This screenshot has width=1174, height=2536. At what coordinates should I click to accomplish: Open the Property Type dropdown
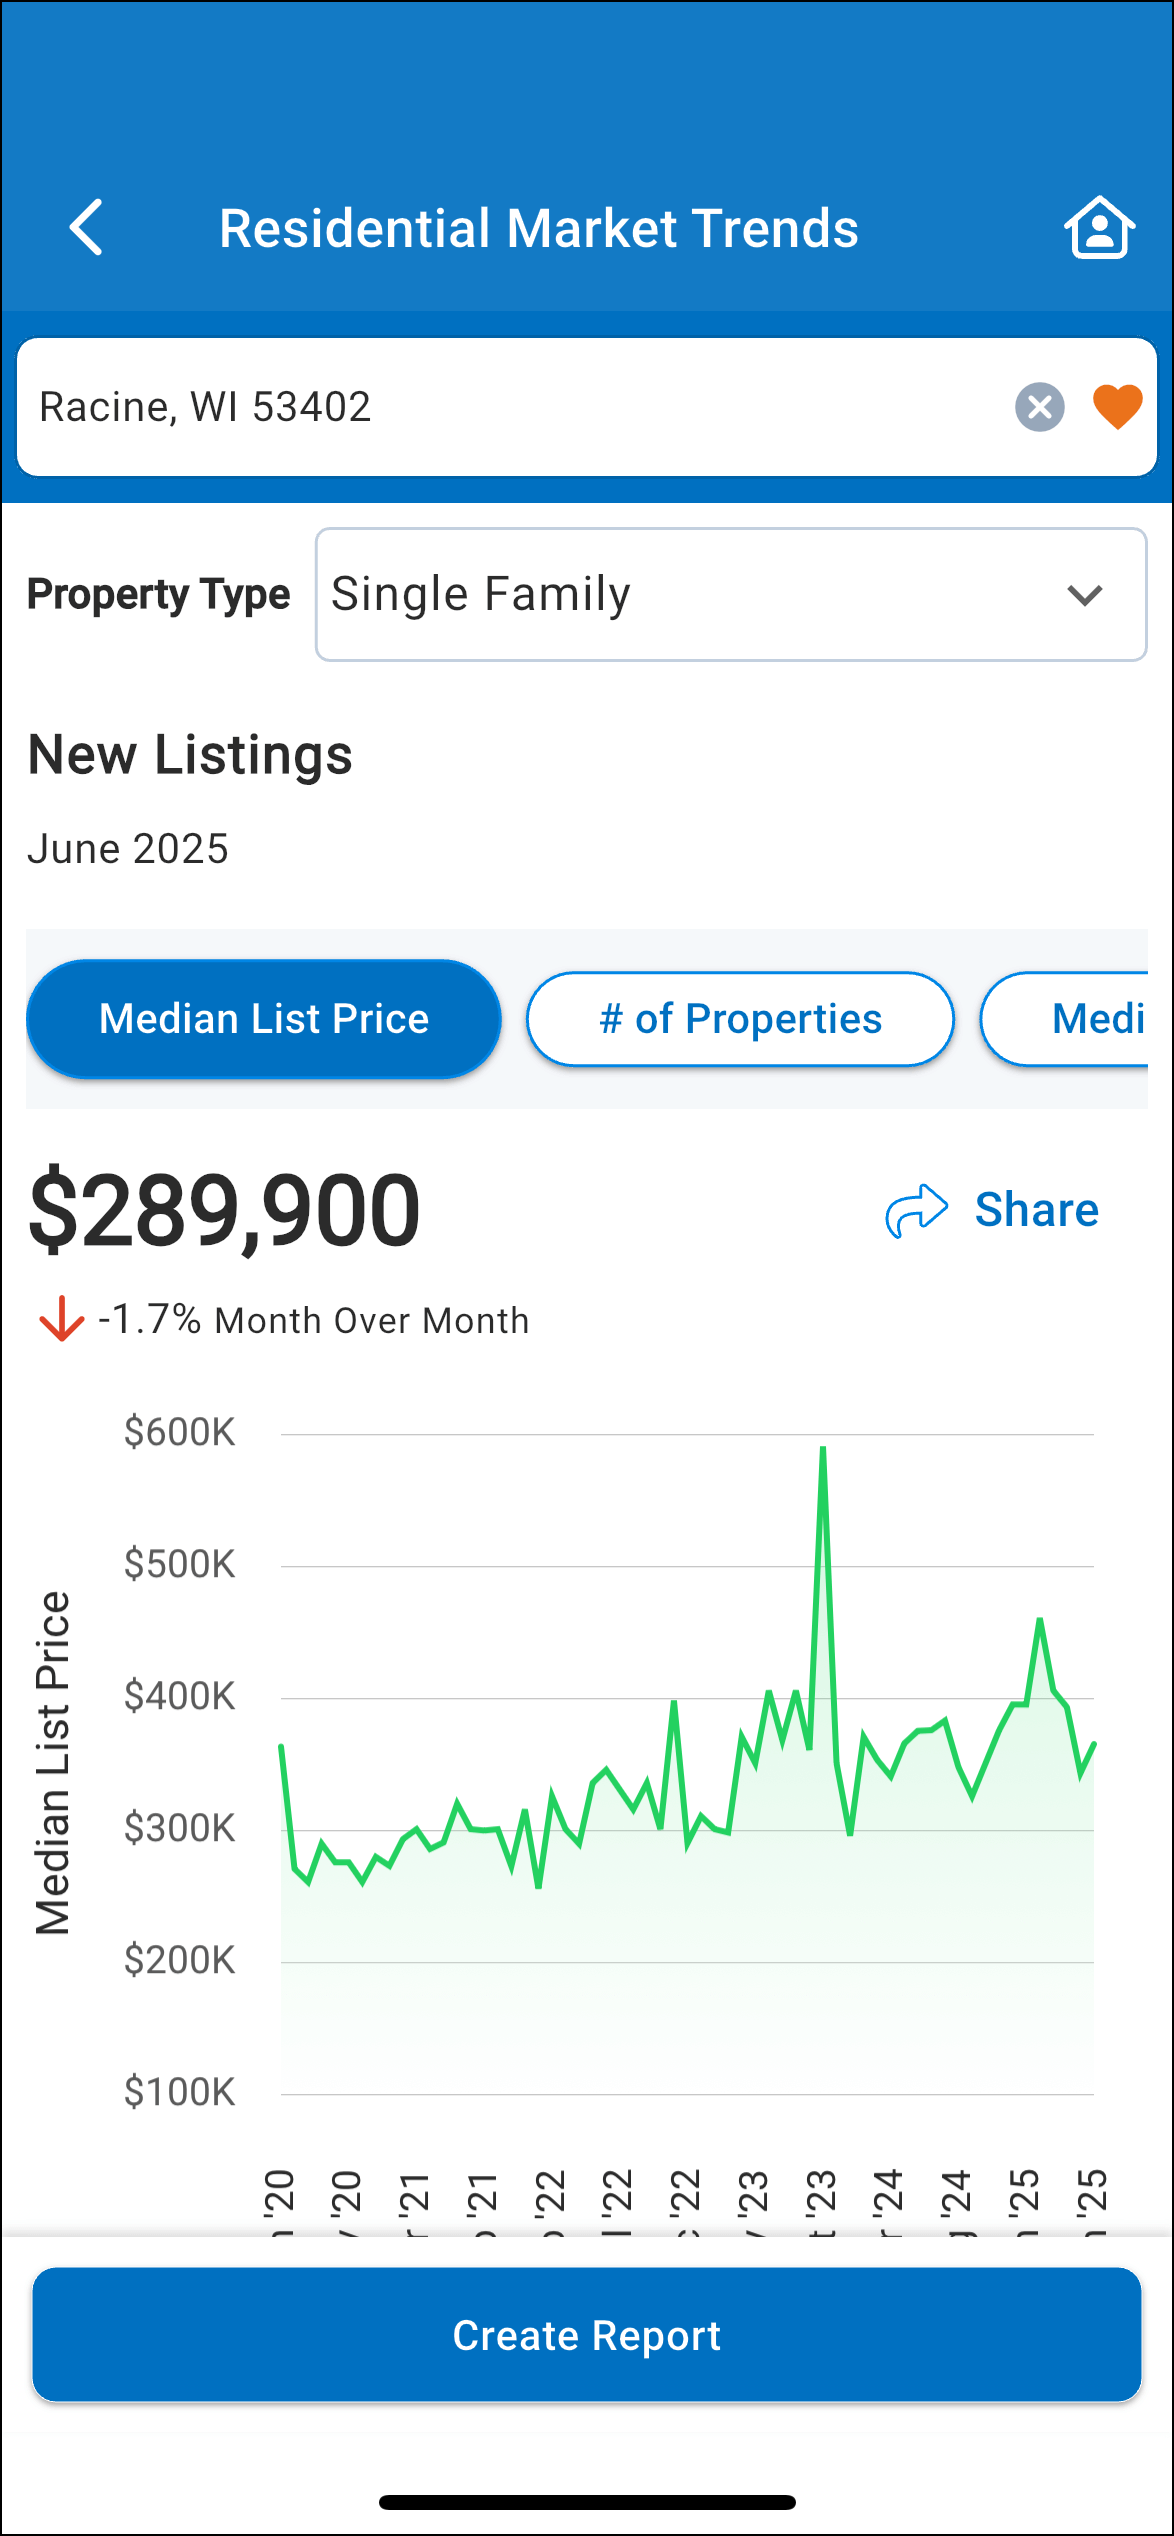730,595
